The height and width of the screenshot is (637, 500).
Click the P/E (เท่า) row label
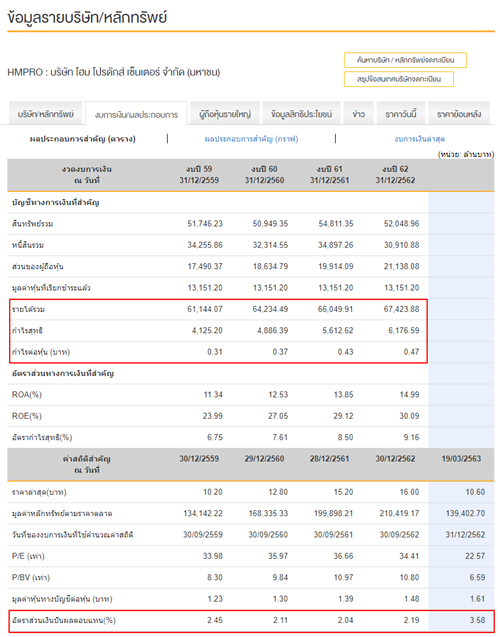tap(28, 556)
